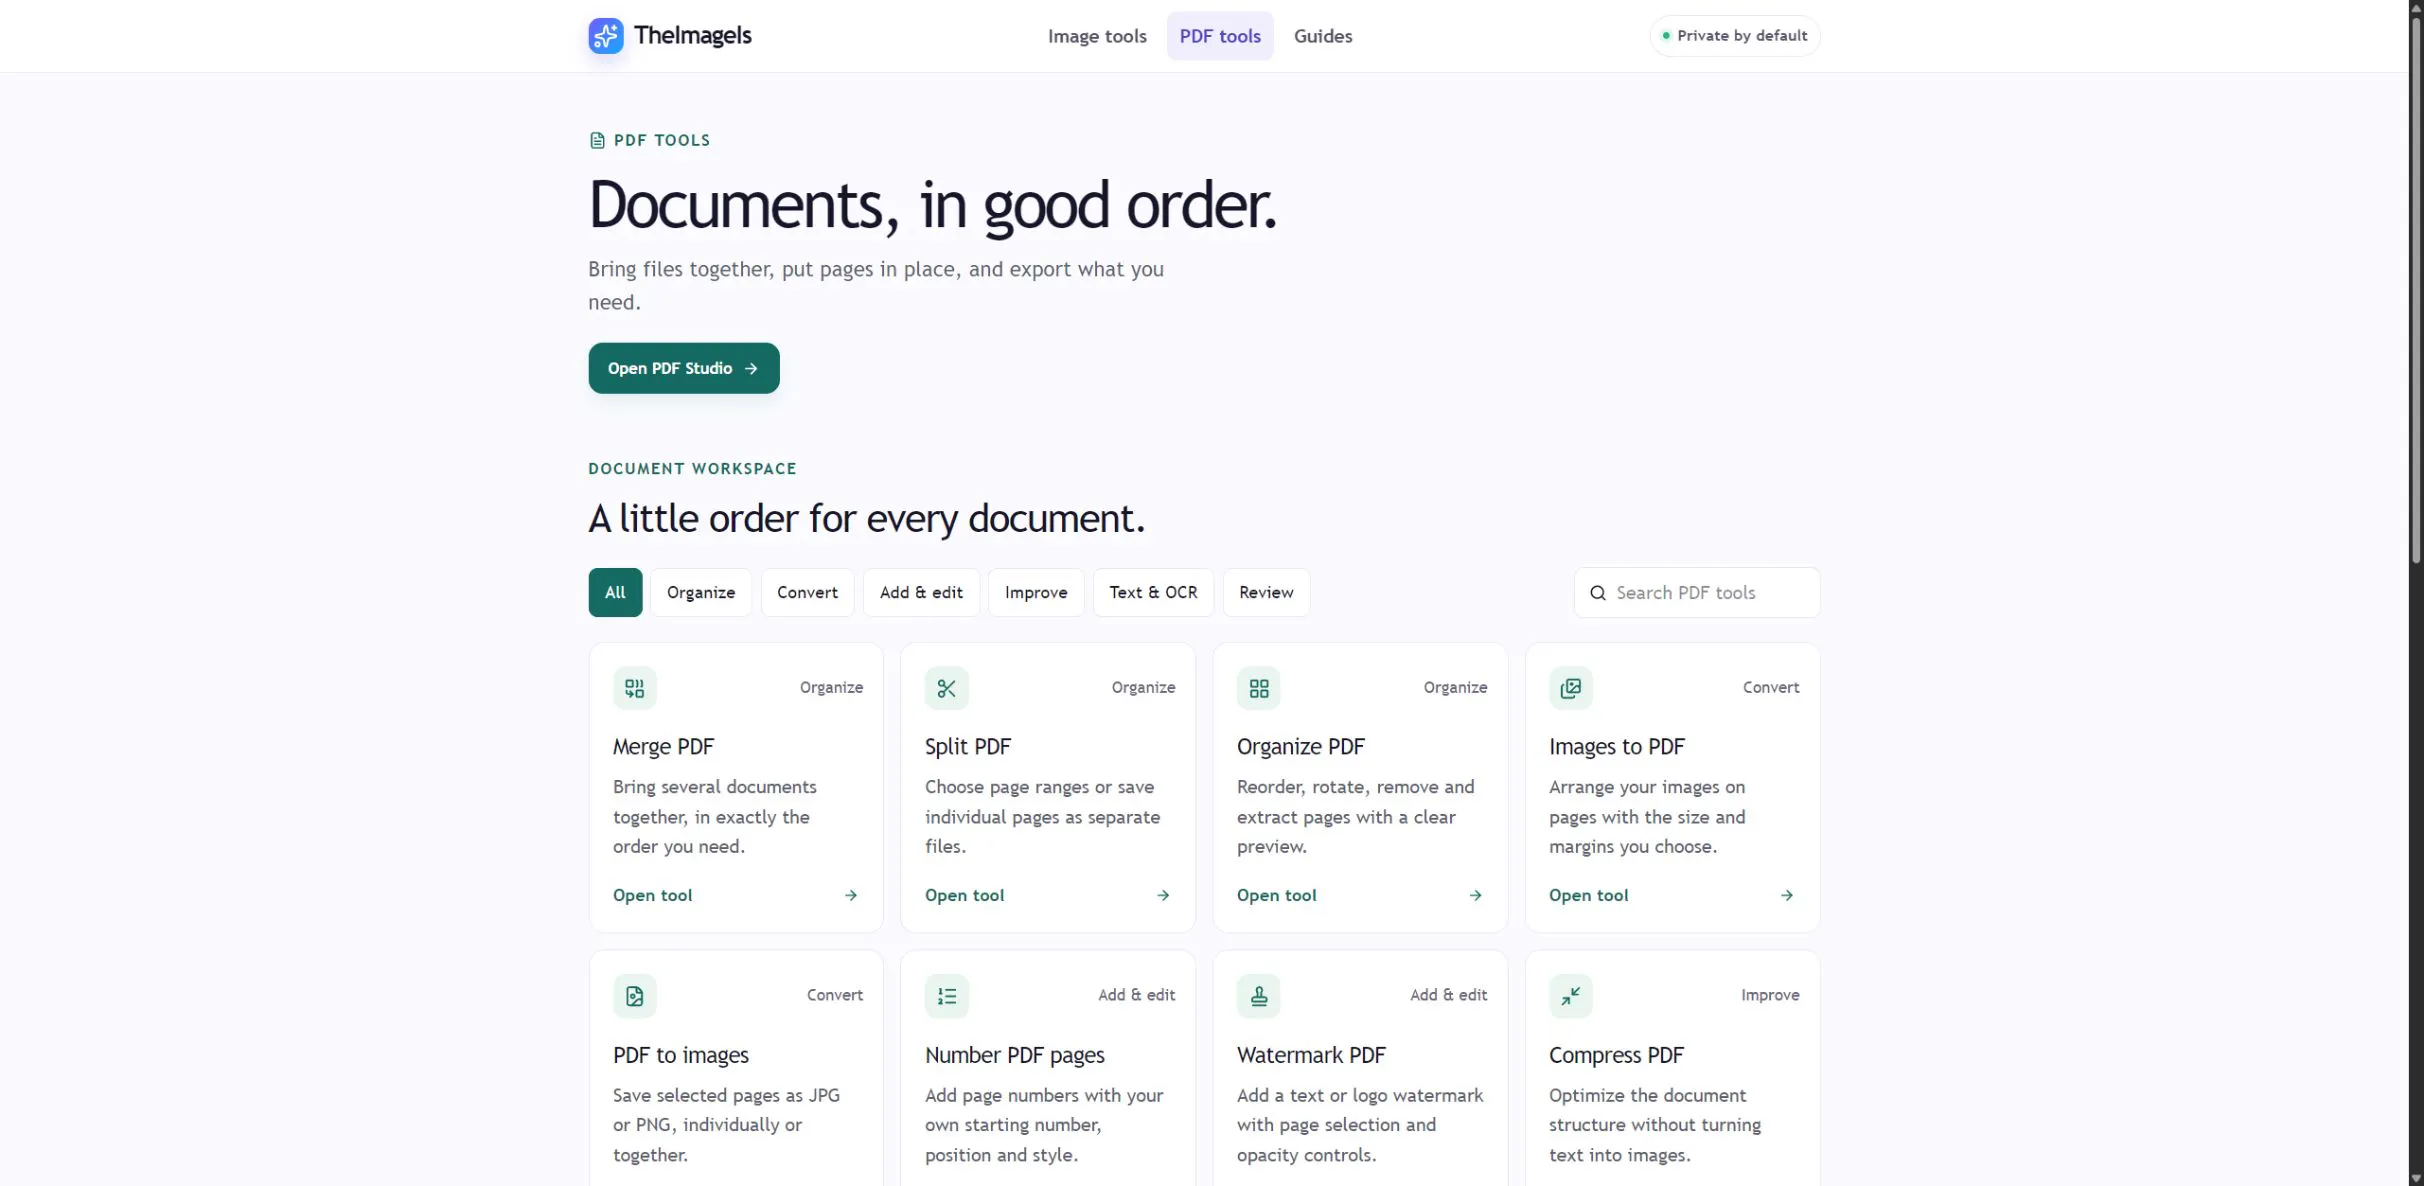Filter tools by Convert

[x=807, y=593]
